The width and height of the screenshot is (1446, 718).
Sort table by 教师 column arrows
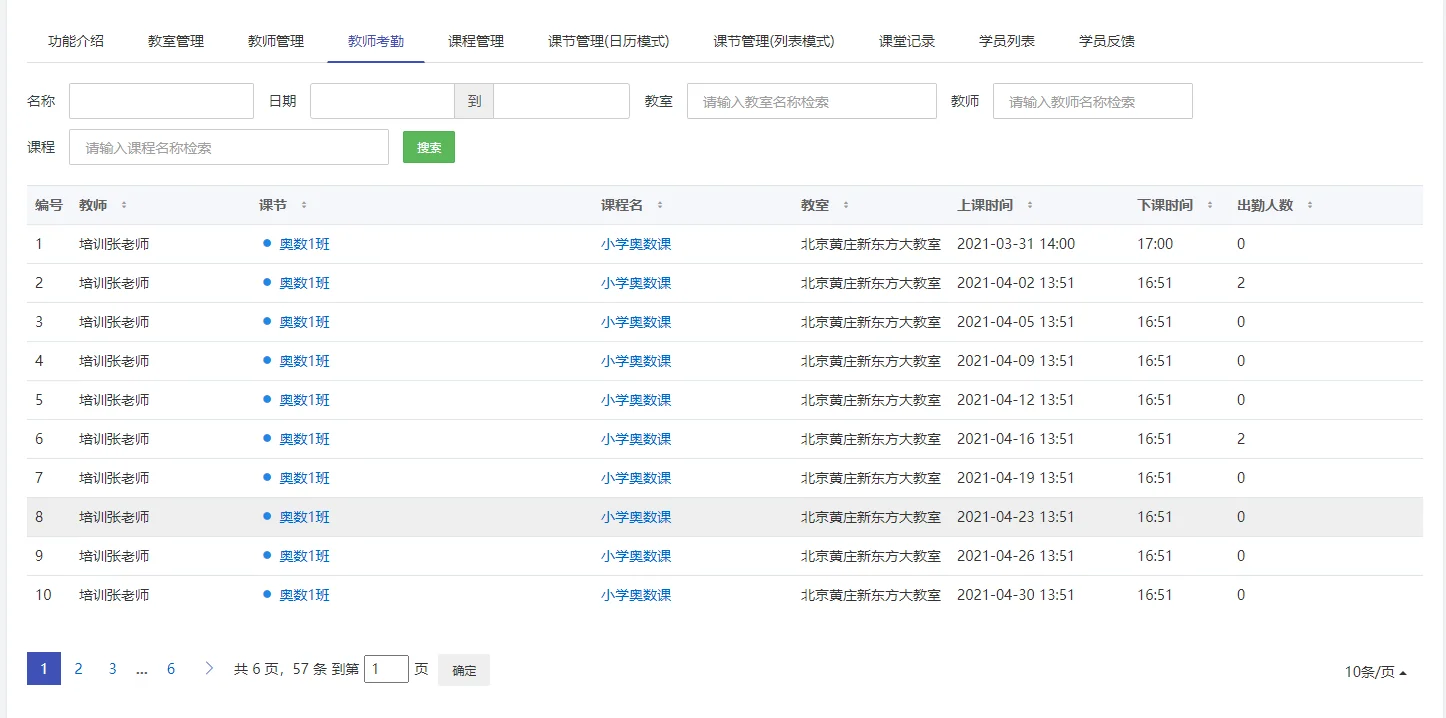point(124,205)
